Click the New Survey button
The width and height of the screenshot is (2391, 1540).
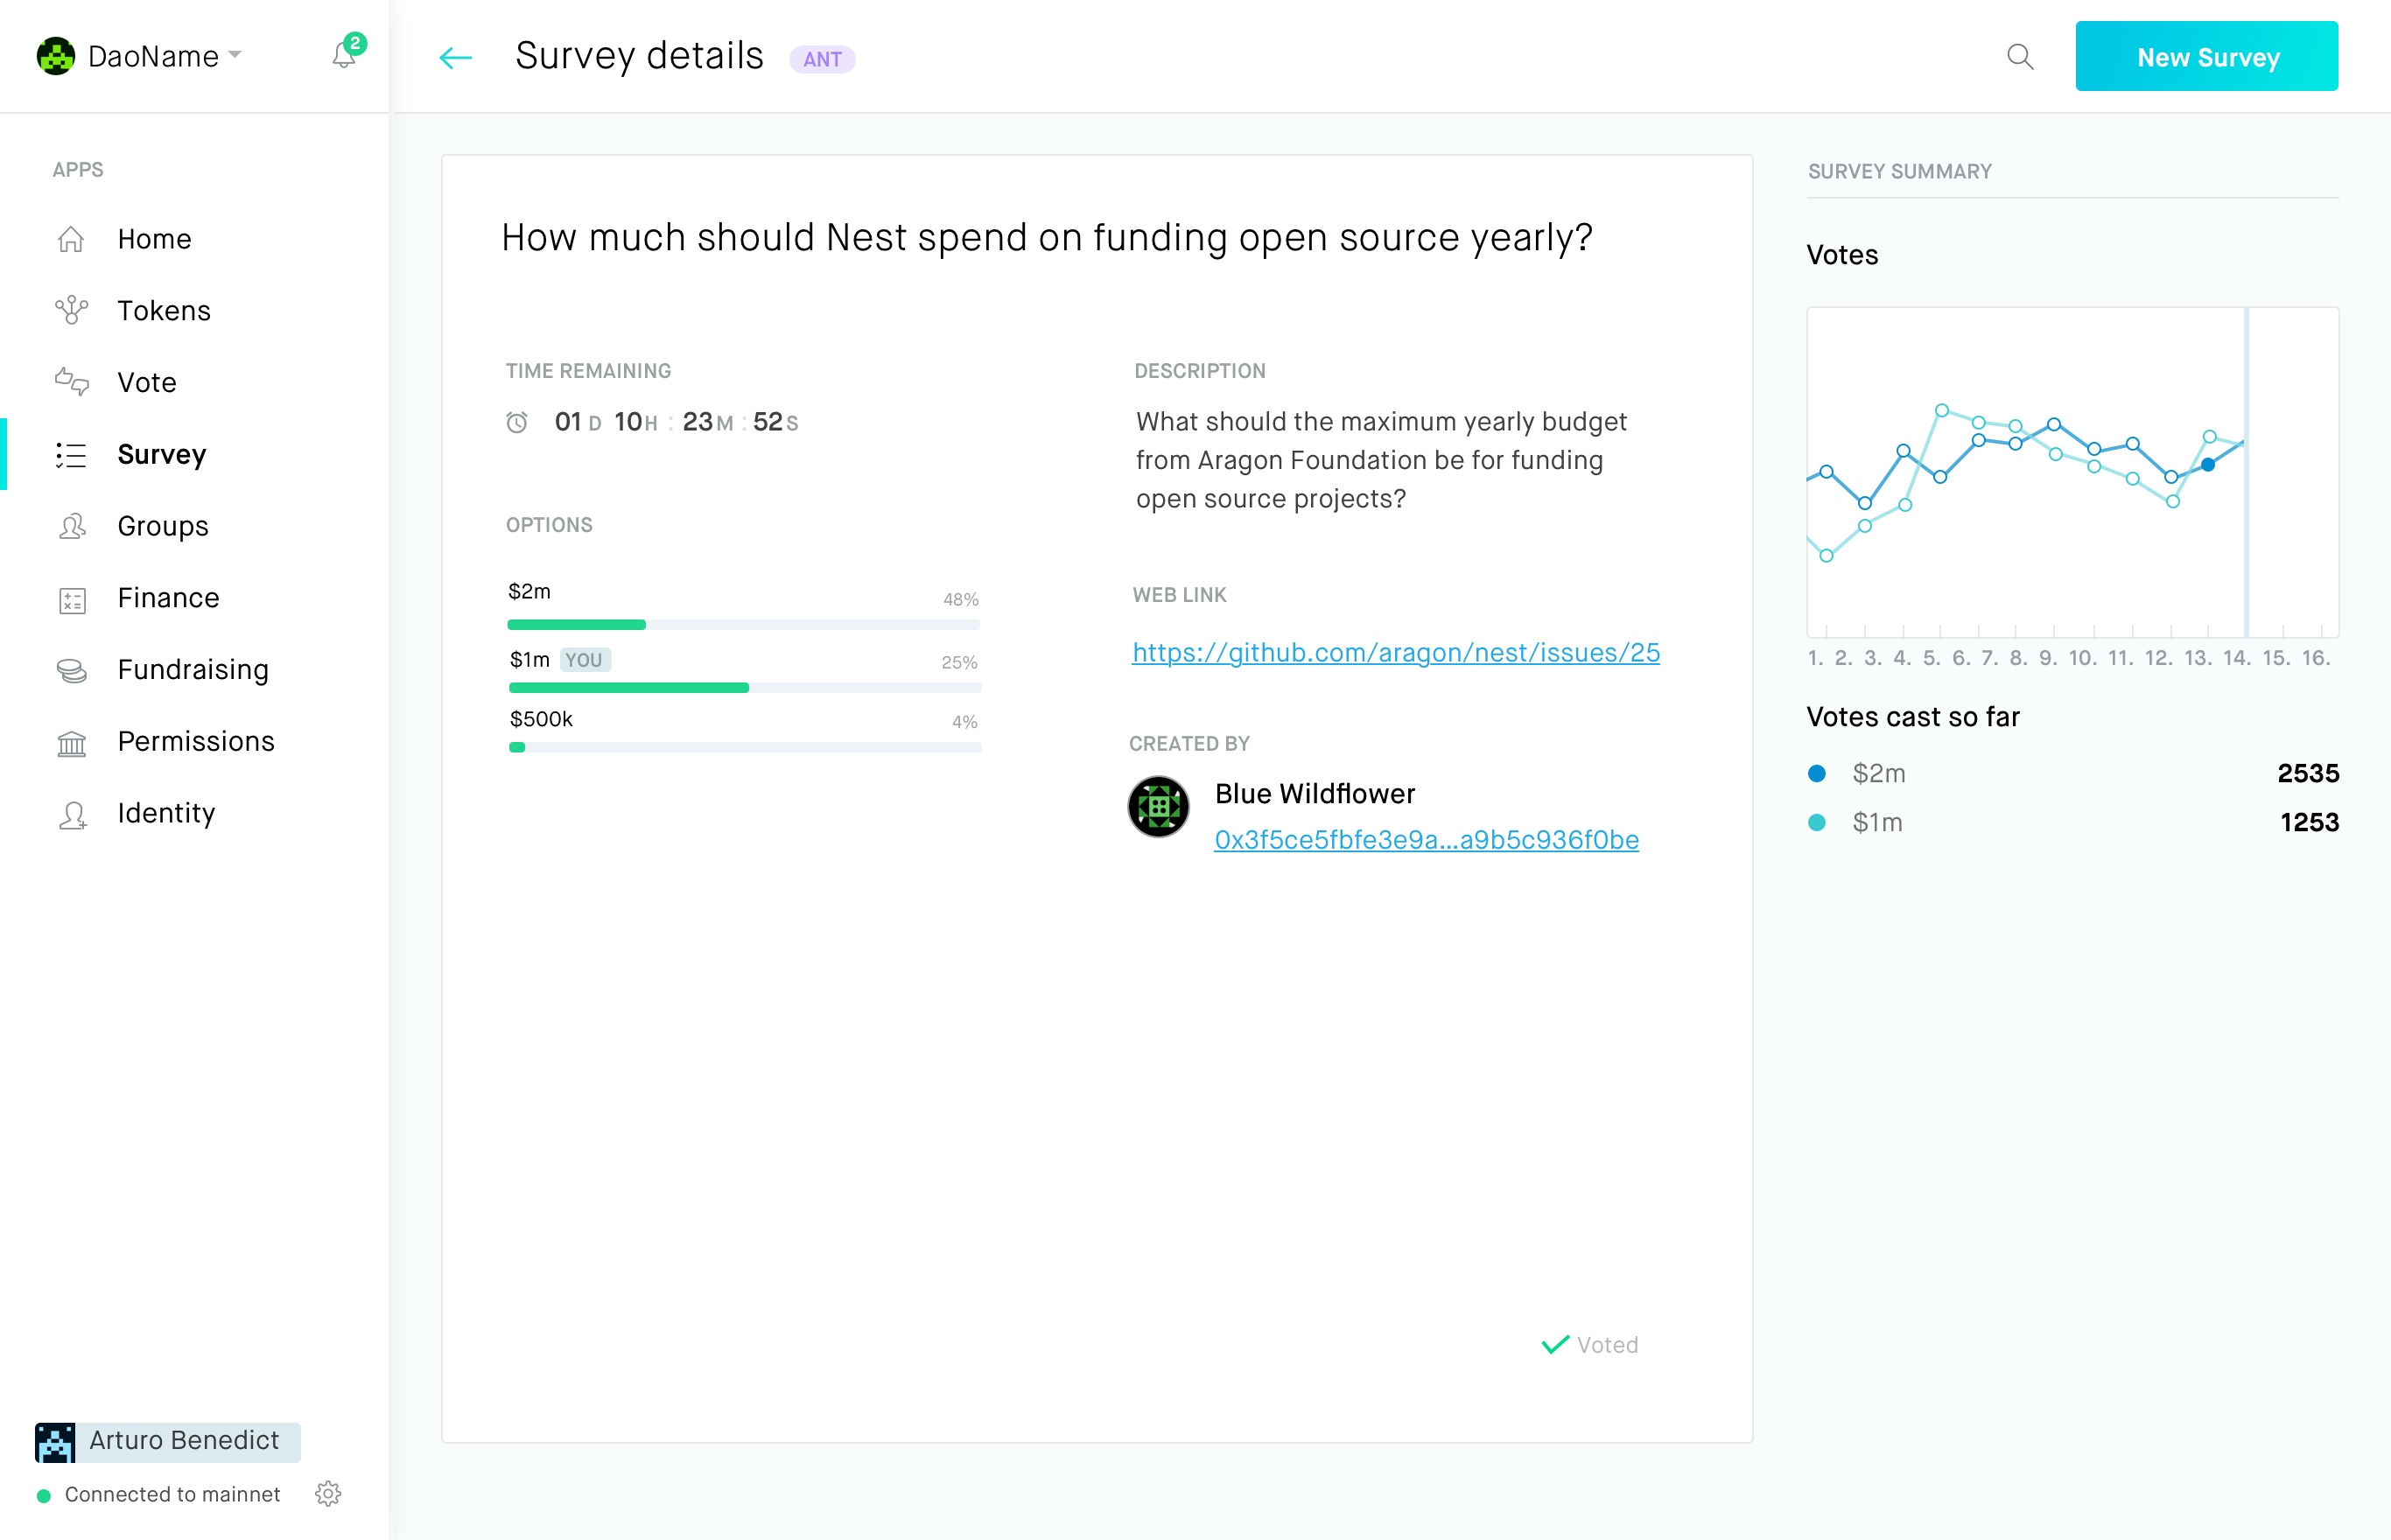coord(2206,57)
